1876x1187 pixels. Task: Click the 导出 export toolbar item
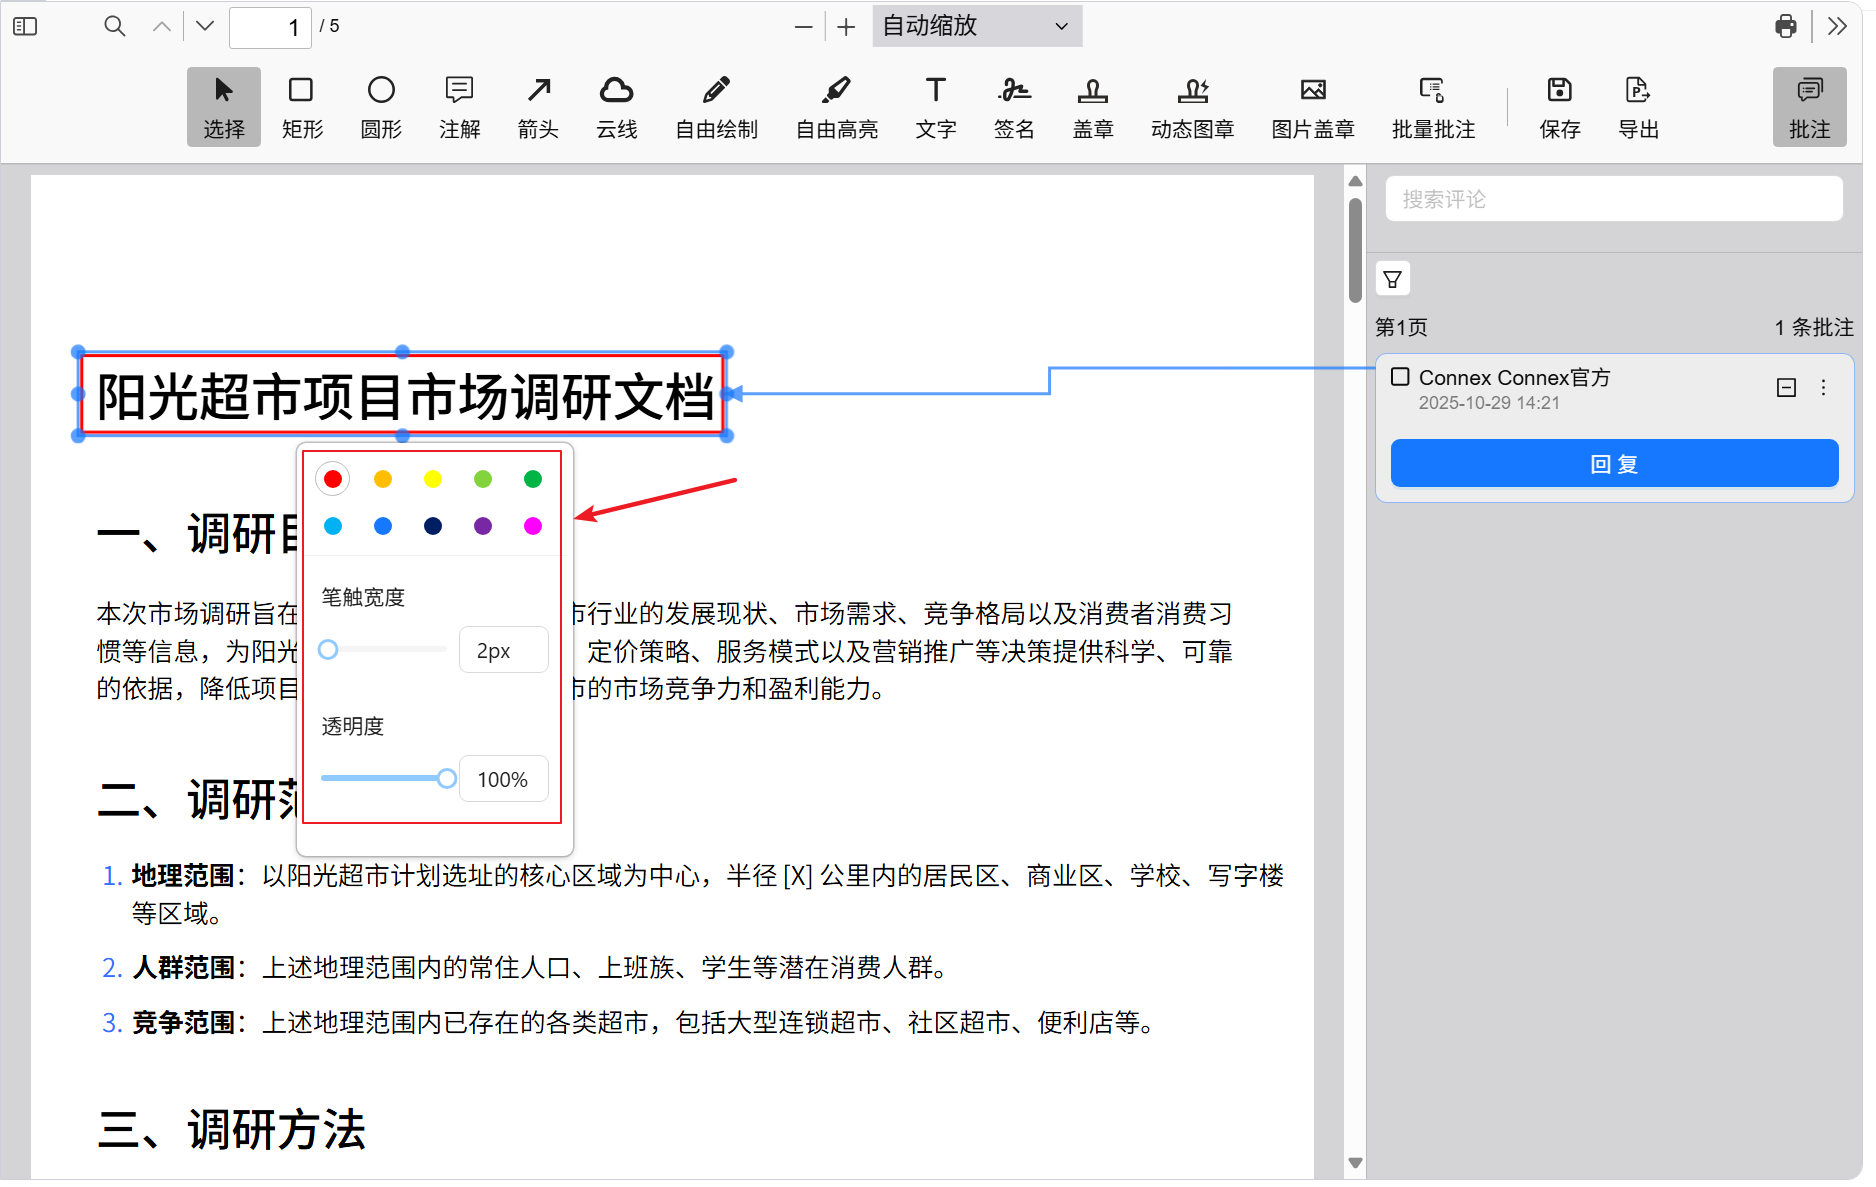pyautogui.click(x=1637, y=106)
